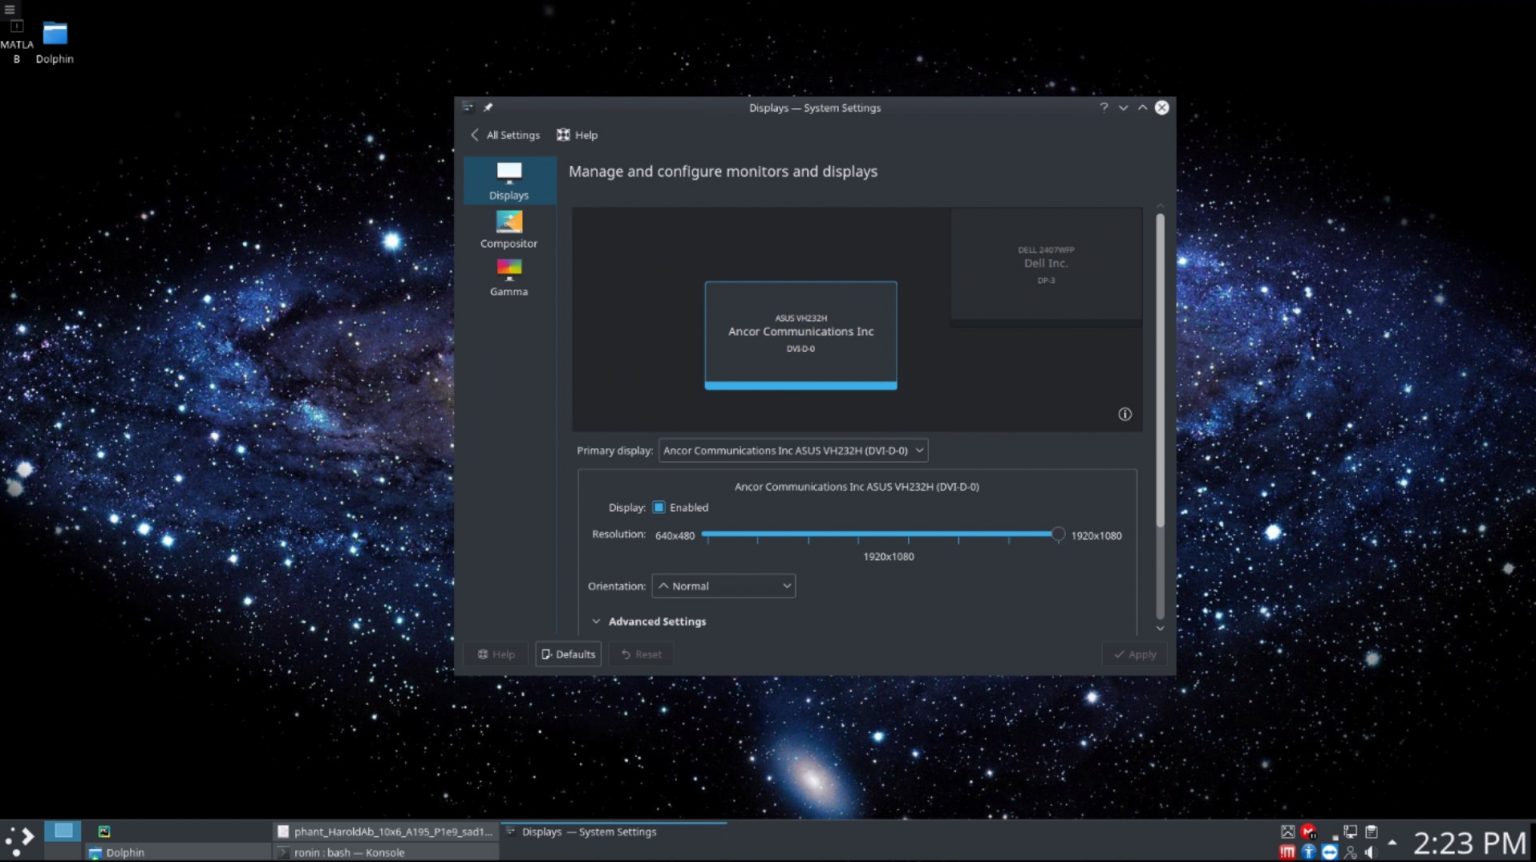1536x862 pixels.
Task: Click the info icon in the monitor preview
Action: point(1125,414)
